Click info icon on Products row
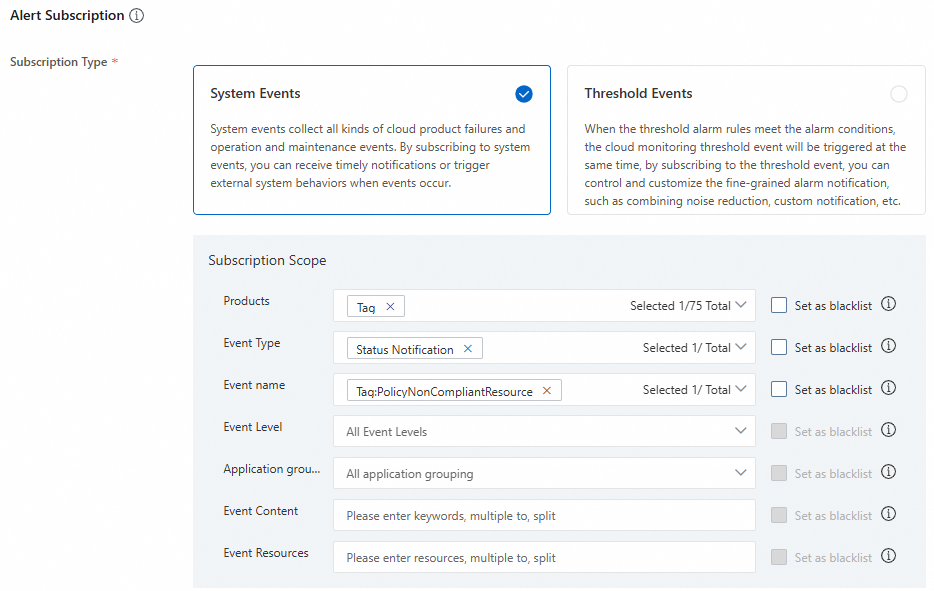Screen dimensions: 934x591 pos(888,305)
